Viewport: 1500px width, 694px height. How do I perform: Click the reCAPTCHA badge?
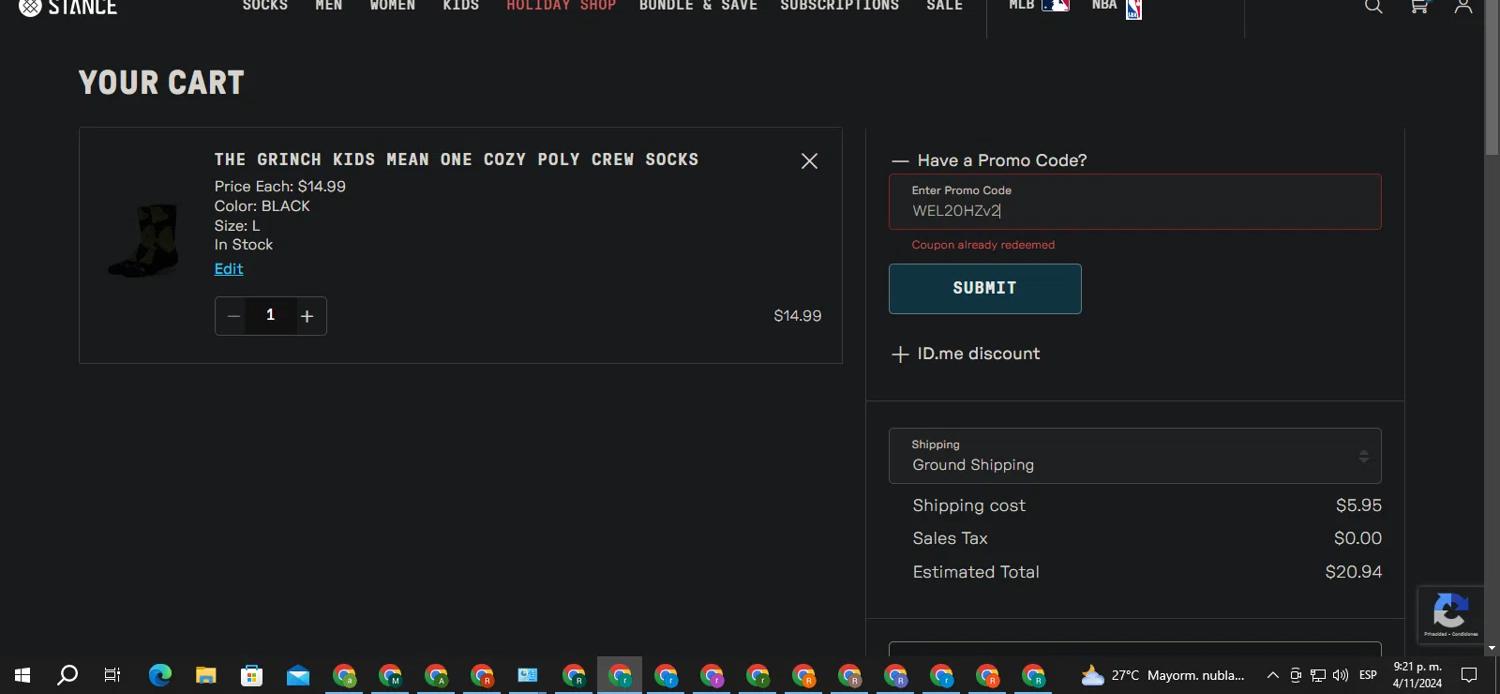(1451, 613)
